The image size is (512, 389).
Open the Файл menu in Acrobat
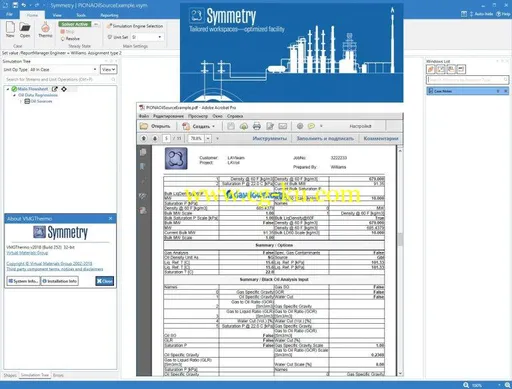coord(144,116)
